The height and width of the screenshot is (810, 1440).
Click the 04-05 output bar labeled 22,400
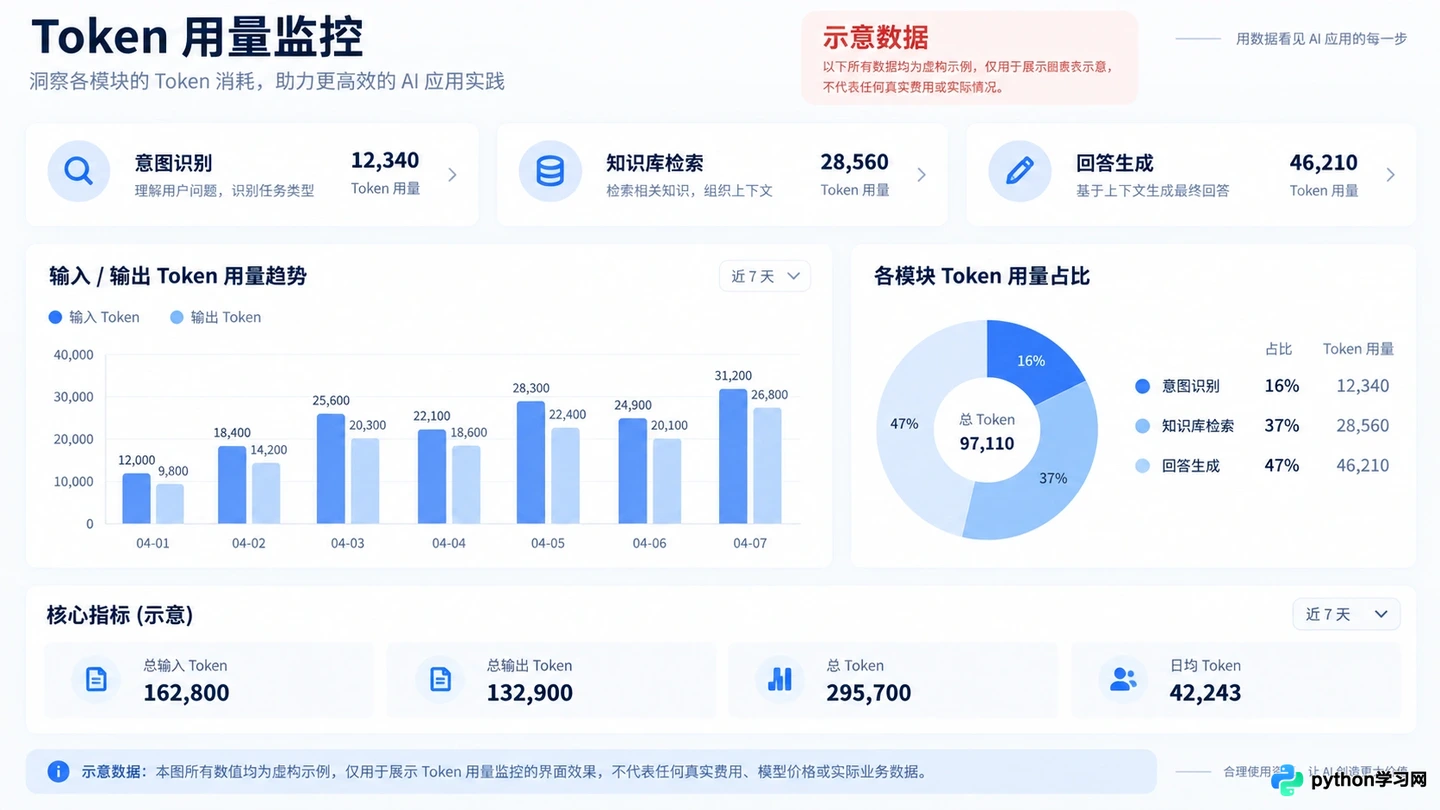566,476
